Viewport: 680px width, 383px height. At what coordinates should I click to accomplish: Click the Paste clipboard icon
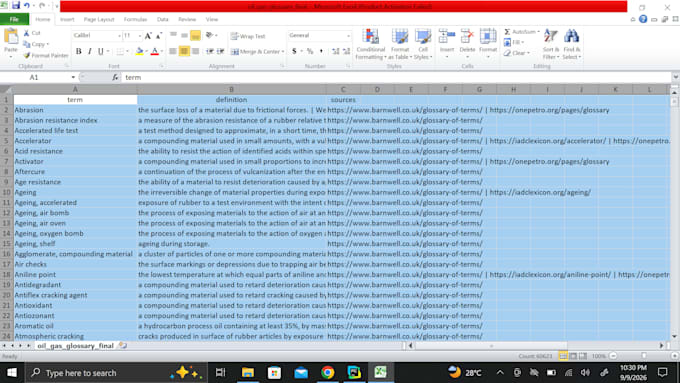point(11,37)
